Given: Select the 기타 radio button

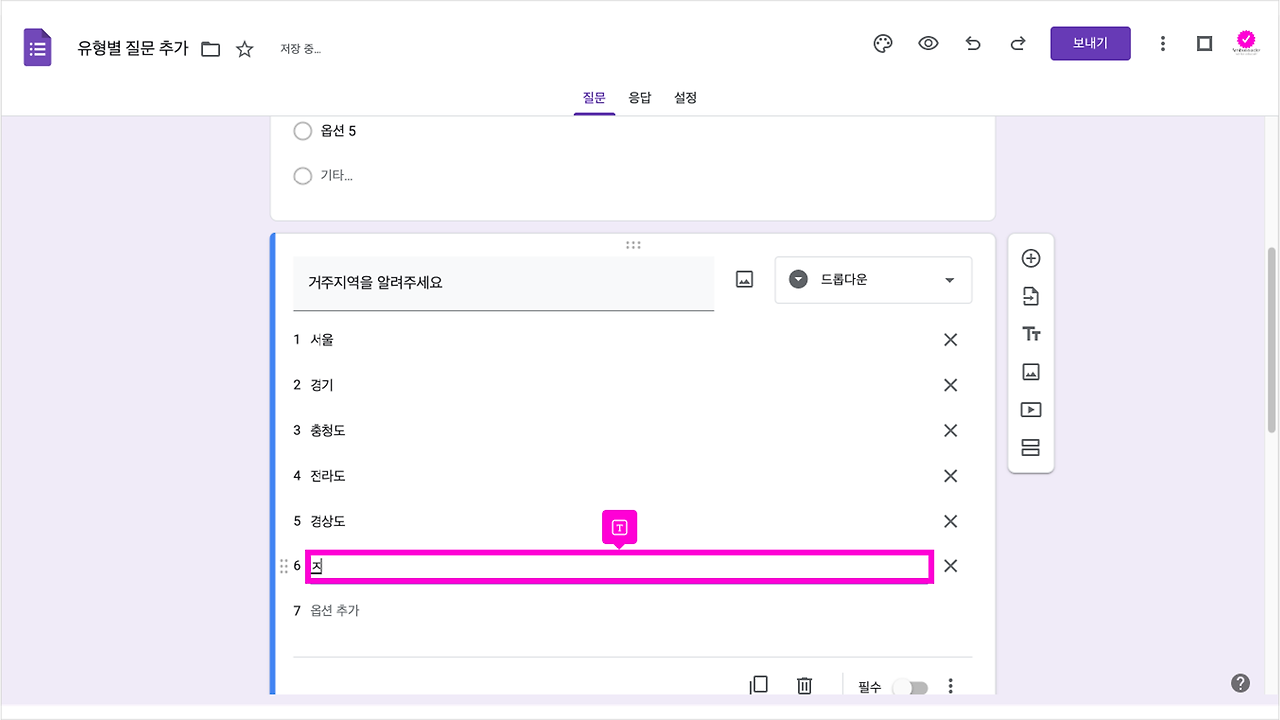Looking at the screenshot, I should tap(303, 176).
